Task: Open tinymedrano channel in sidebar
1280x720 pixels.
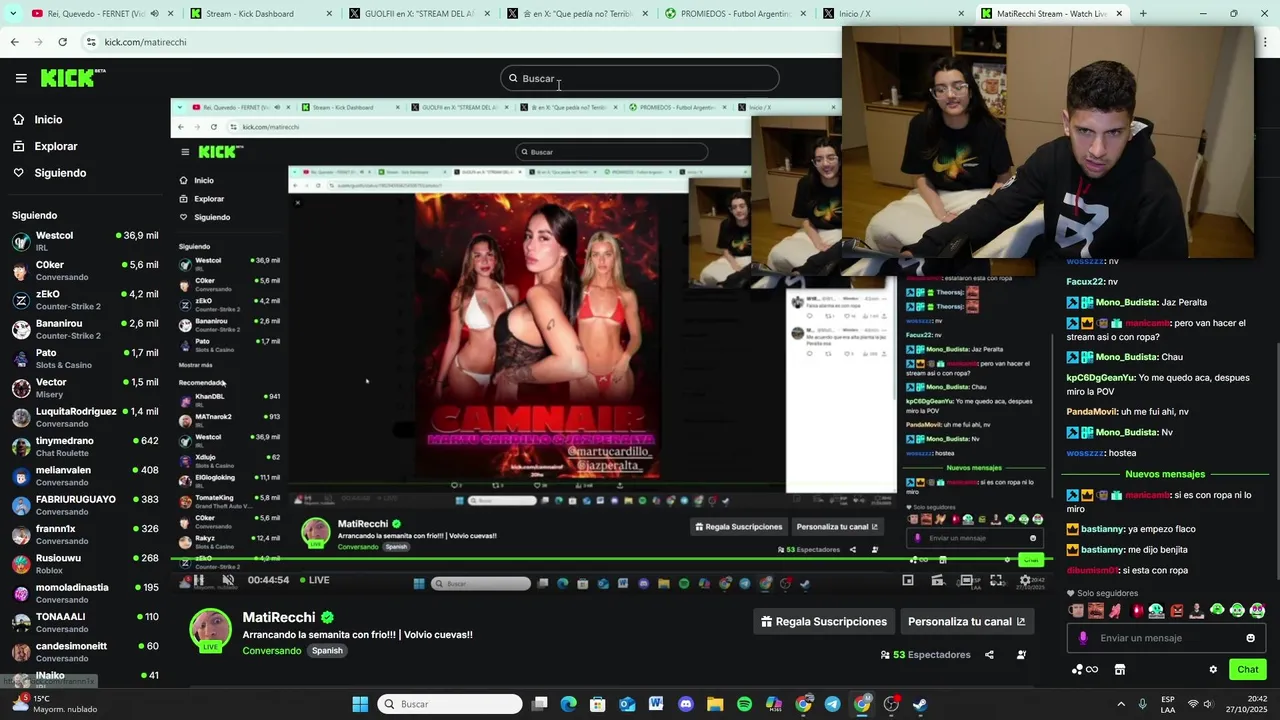Action: [x=85, y=446]
